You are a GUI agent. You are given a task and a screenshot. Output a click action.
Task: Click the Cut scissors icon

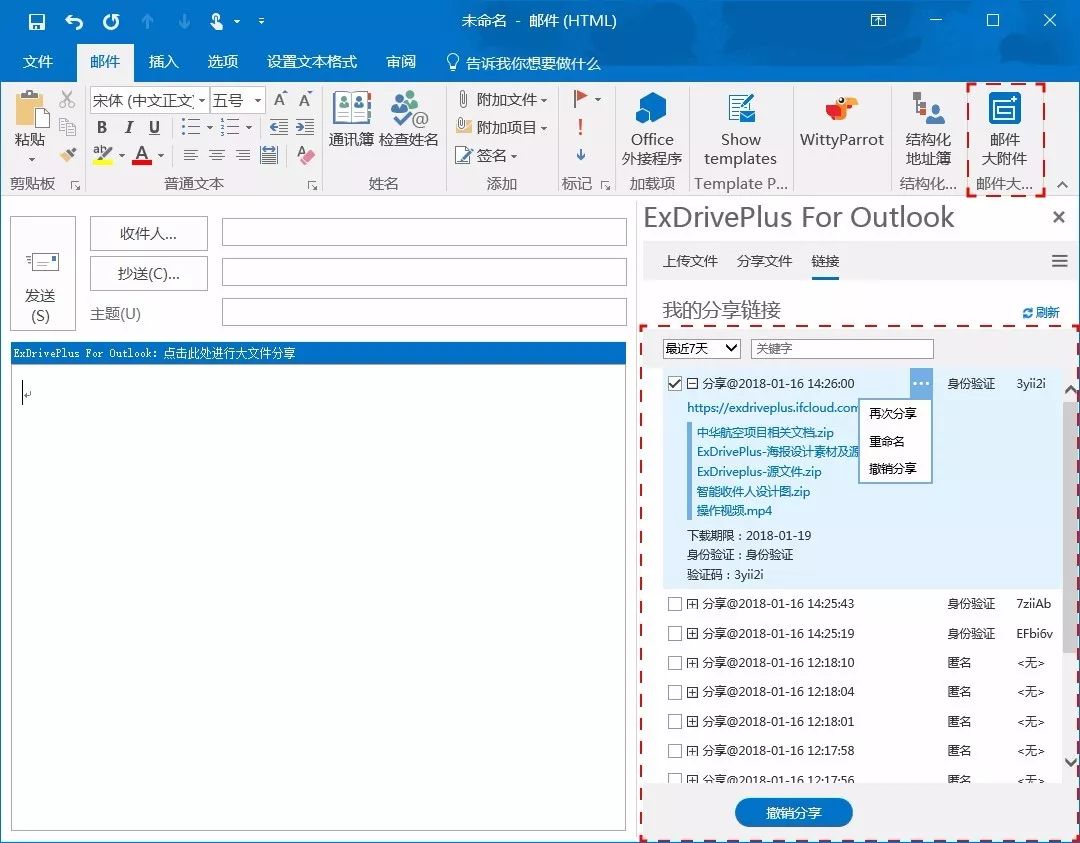(x=67, y=99)
